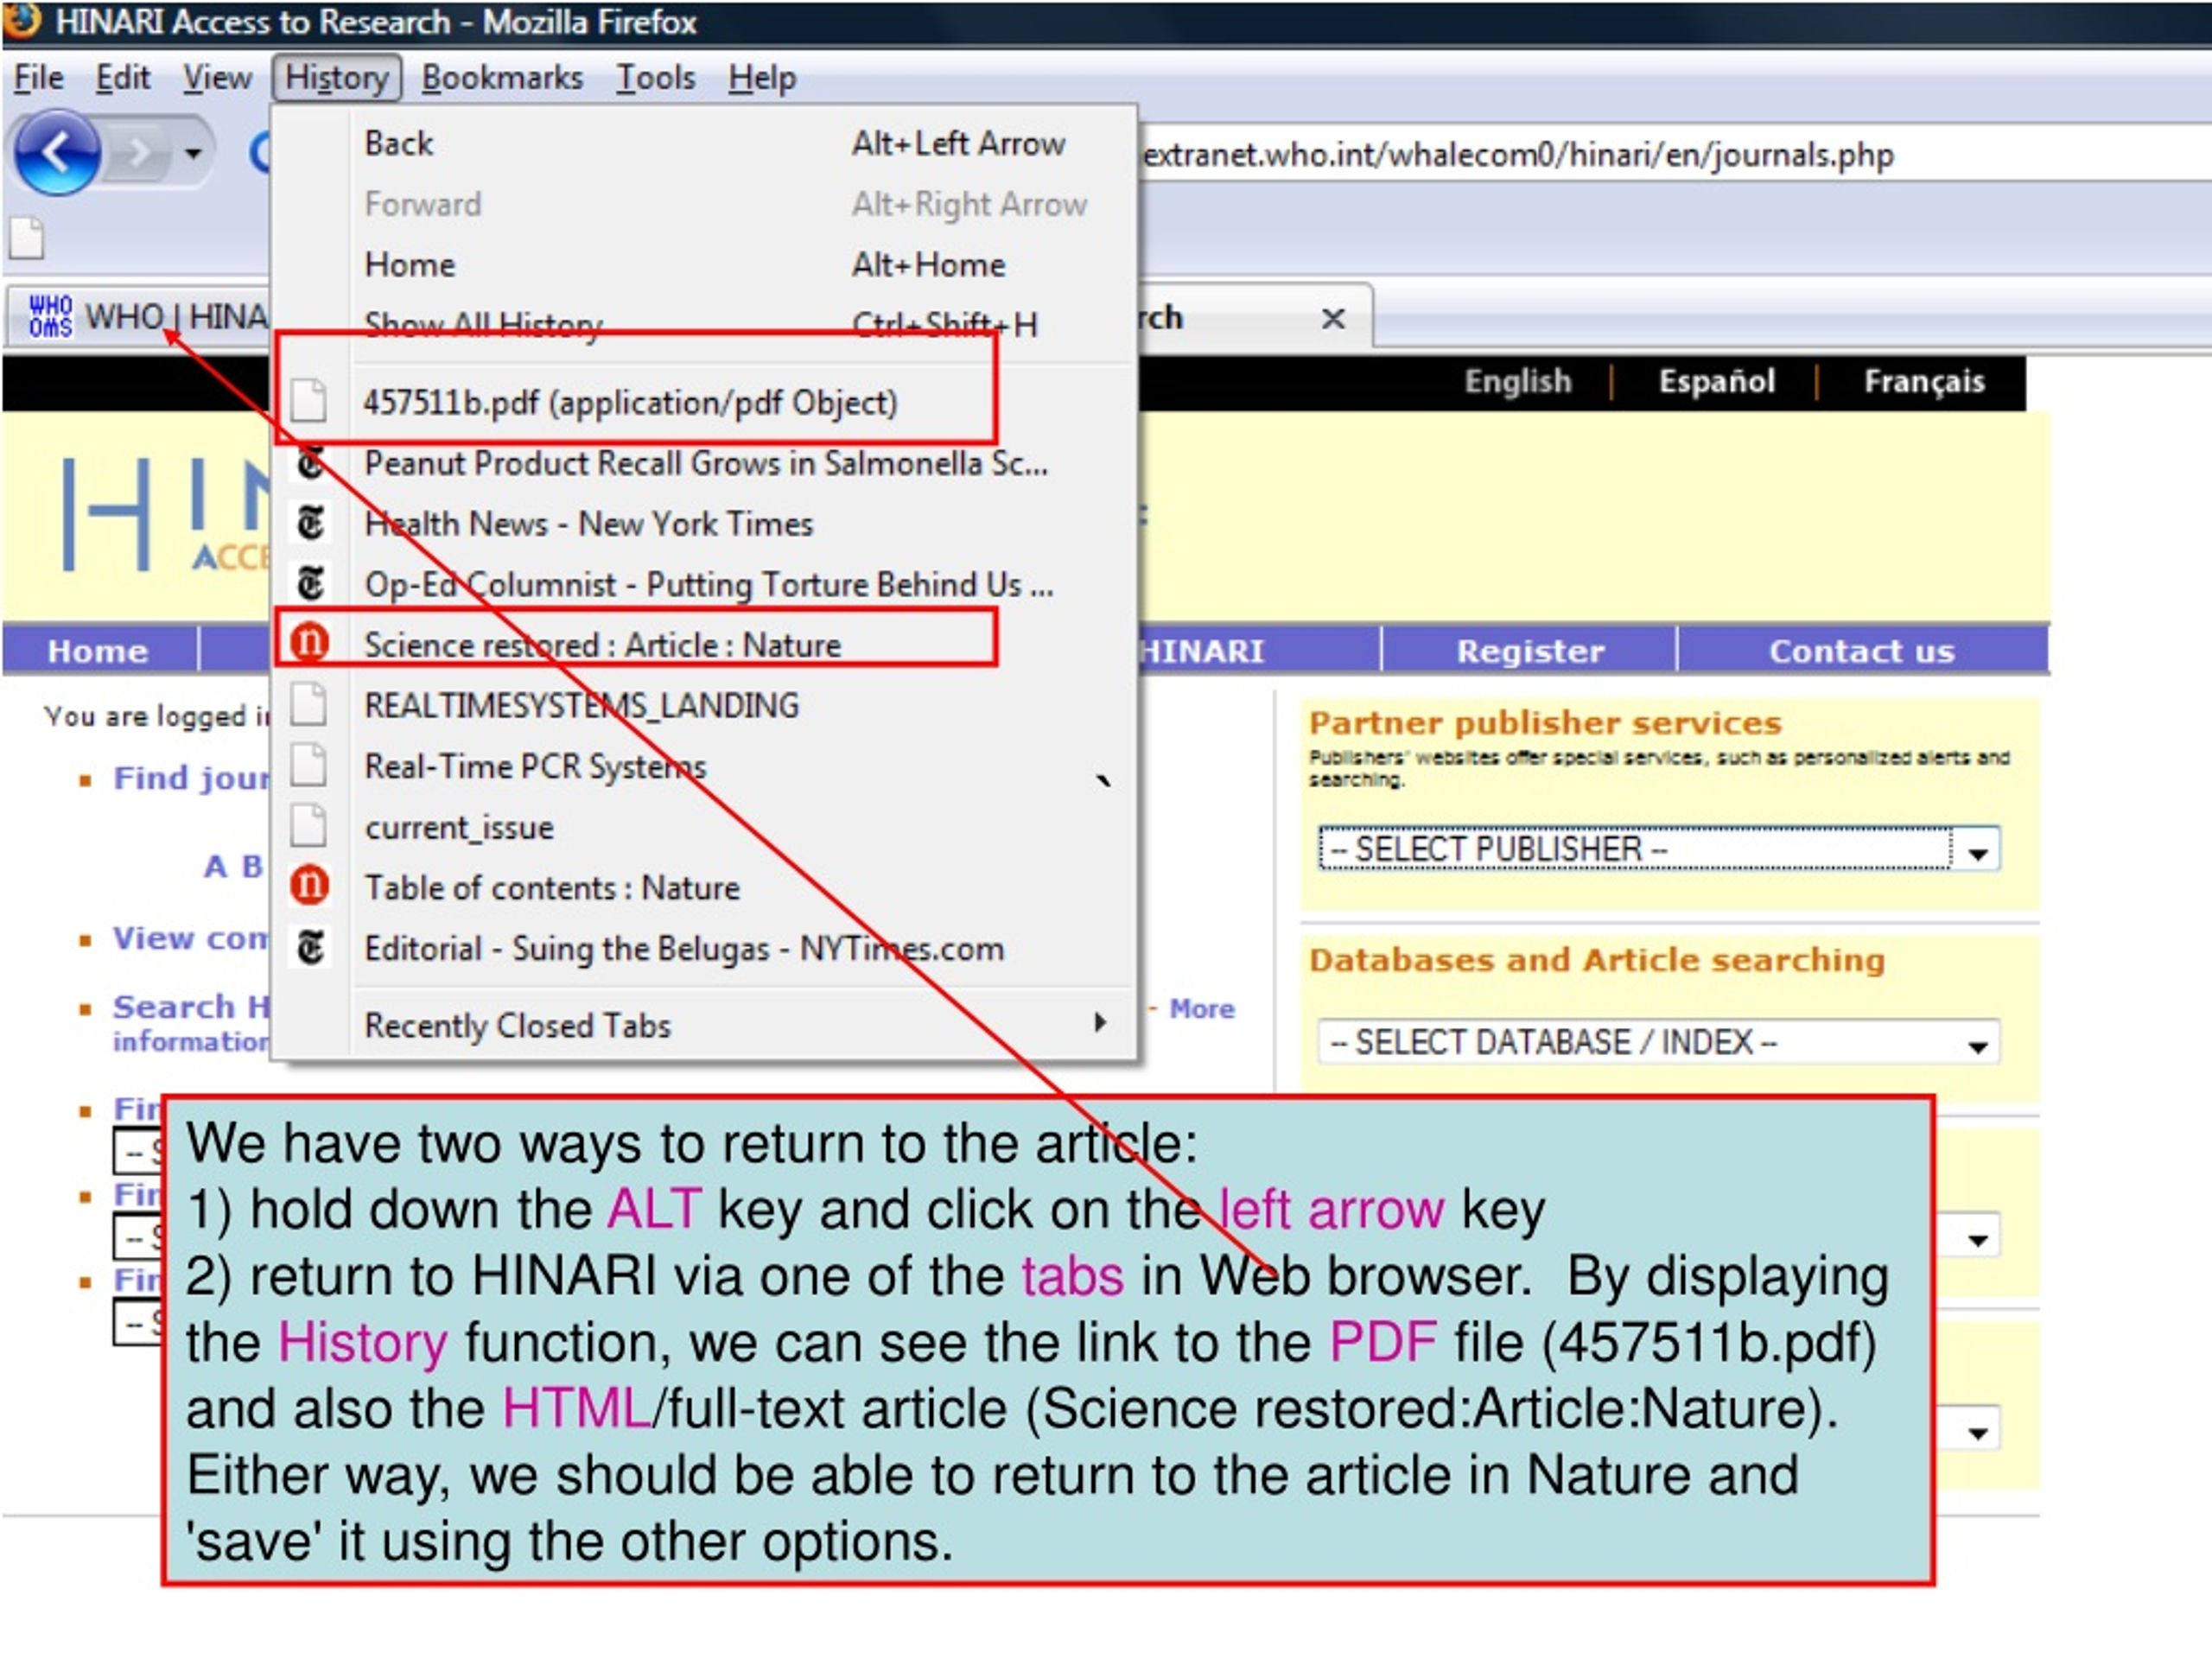Image resolution: width=2212 pixels, height=1659 pixels.
Task: Go to HINARI Home nav link
Action: [x=97, y=651]
